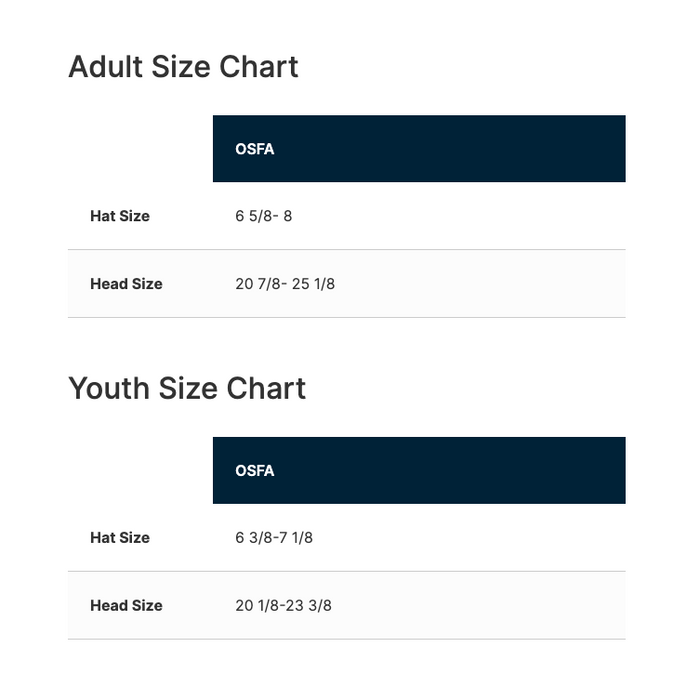Viewport: 700px width, 700px height.
Task: Click Head Size label in Youth chart
Action: click(126, 606)
